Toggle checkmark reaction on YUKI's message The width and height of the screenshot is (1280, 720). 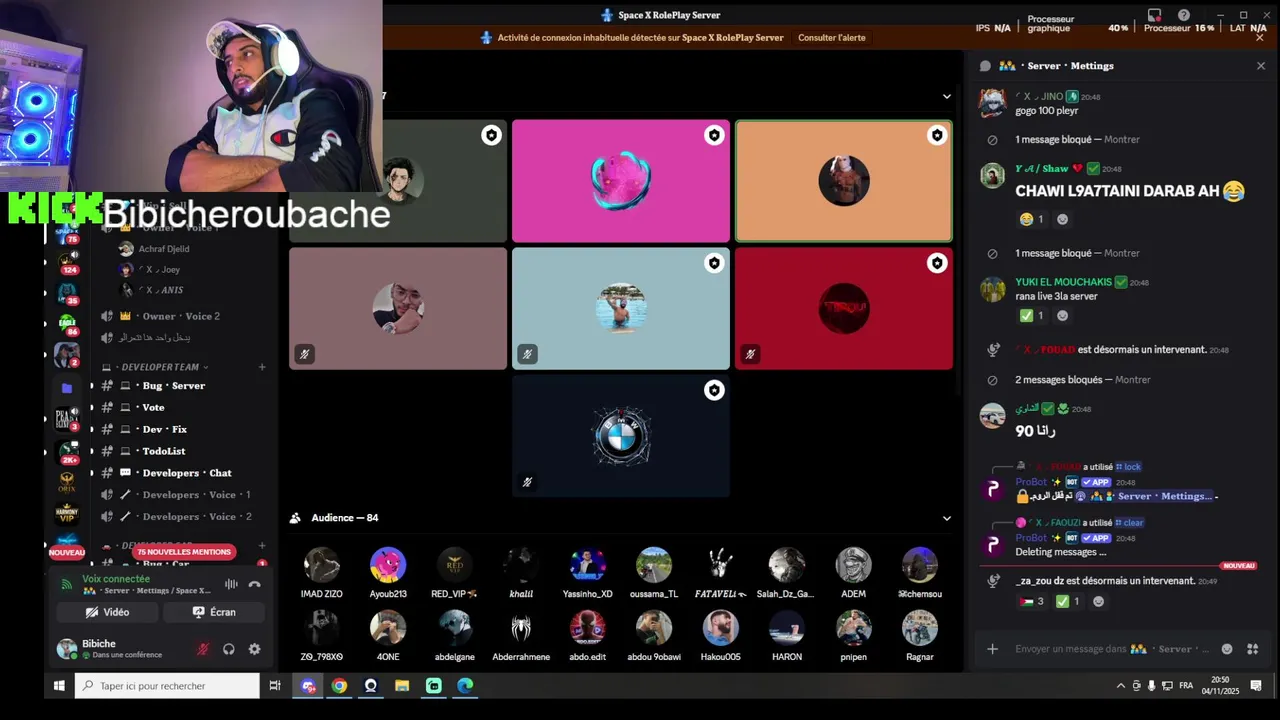(1031, 316)
